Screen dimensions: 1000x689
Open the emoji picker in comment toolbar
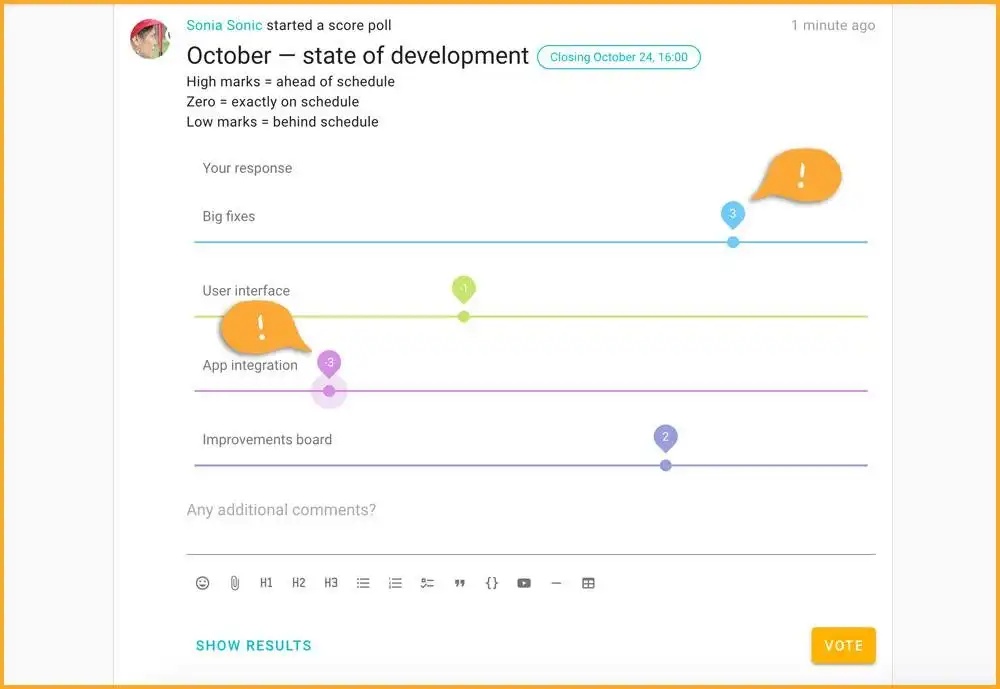click(203, 583)
